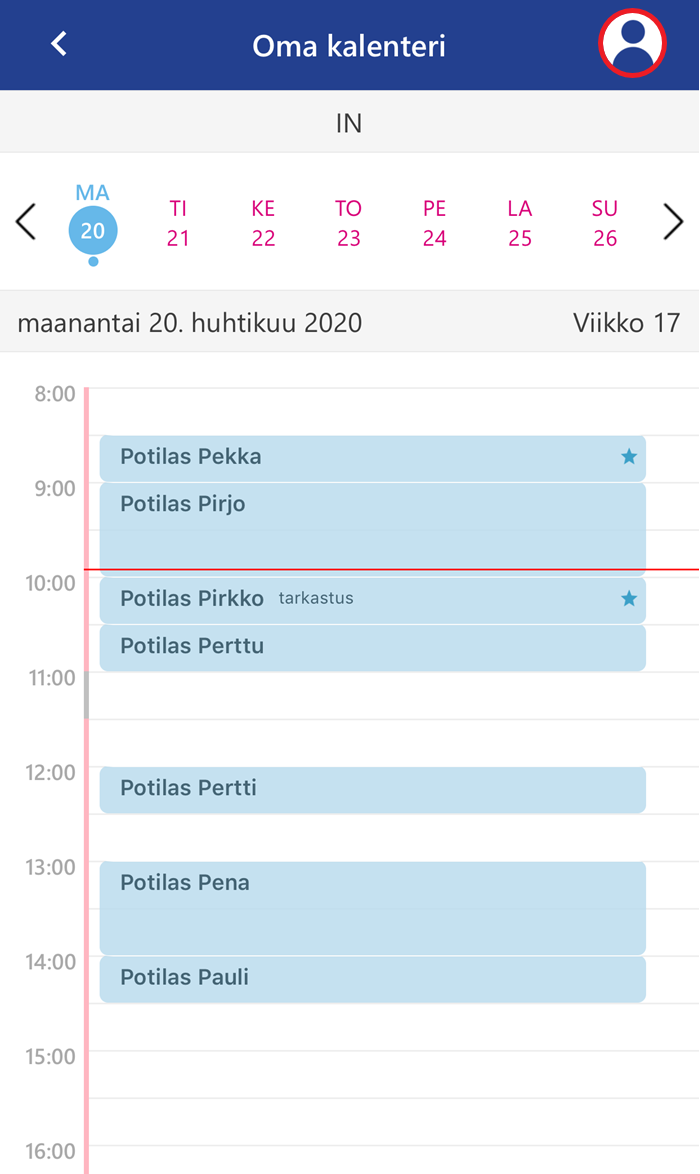Viewport: 700px width, 1174px height.
Task: Select Saturday LA 25
Action: [520, 223]
